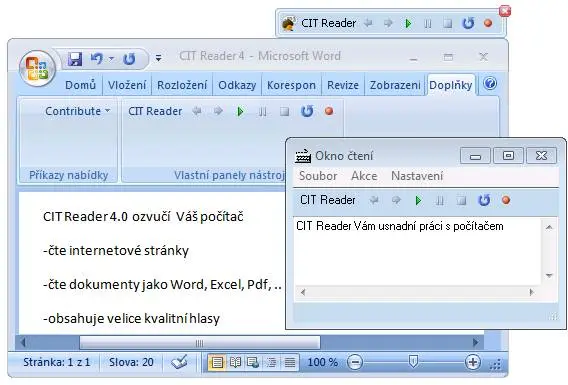Expand the Contribute dropdown menu
The width and height of the screenshot is (568, 385).
[x=77, y=111]
